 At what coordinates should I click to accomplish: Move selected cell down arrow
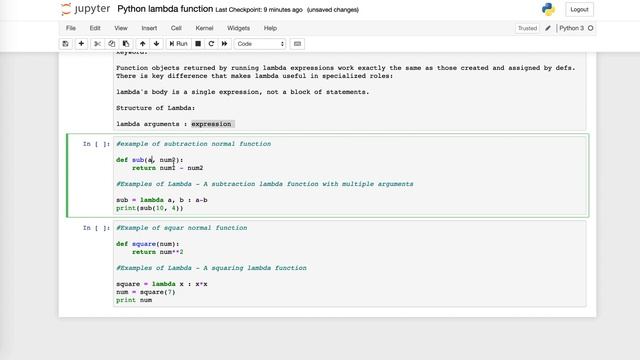(x=156, y=44)
